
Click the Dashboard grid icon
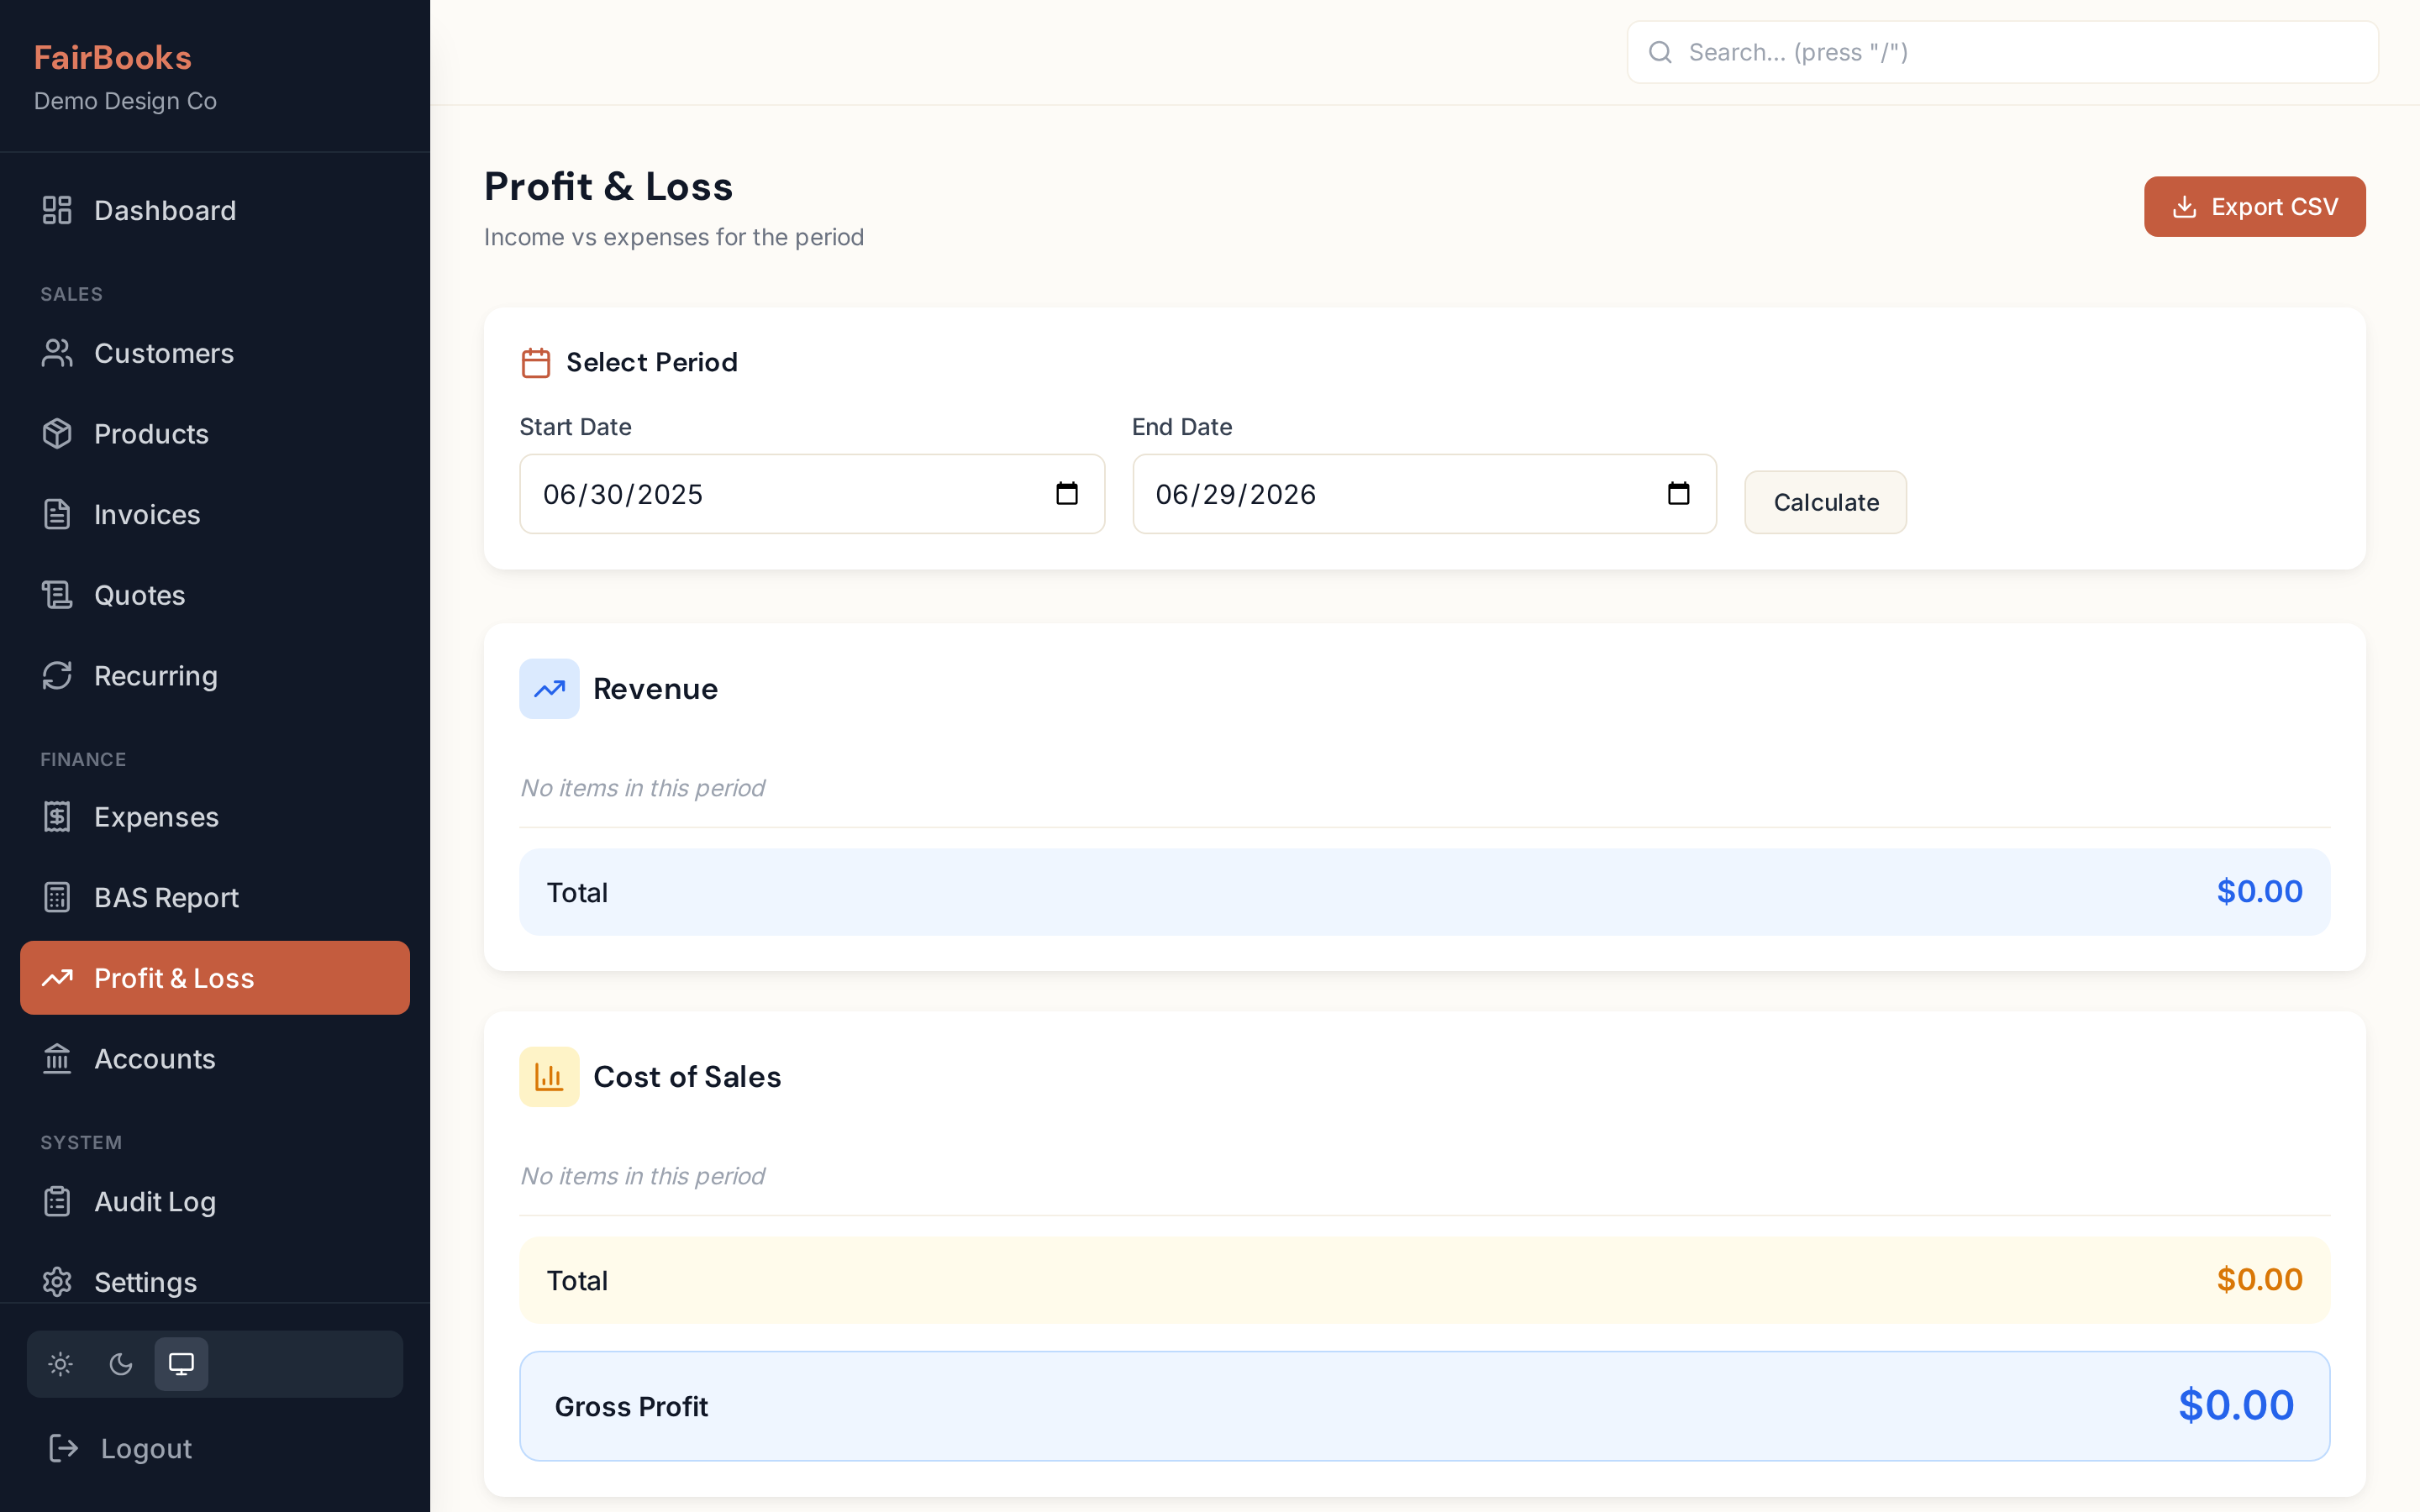[x=57, y=210]
